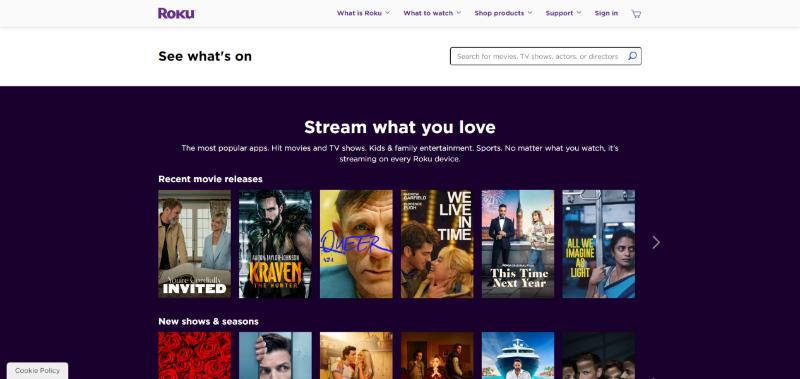Open the You're Cordially Invited poster
800x379 pixels.
point(194,244)
